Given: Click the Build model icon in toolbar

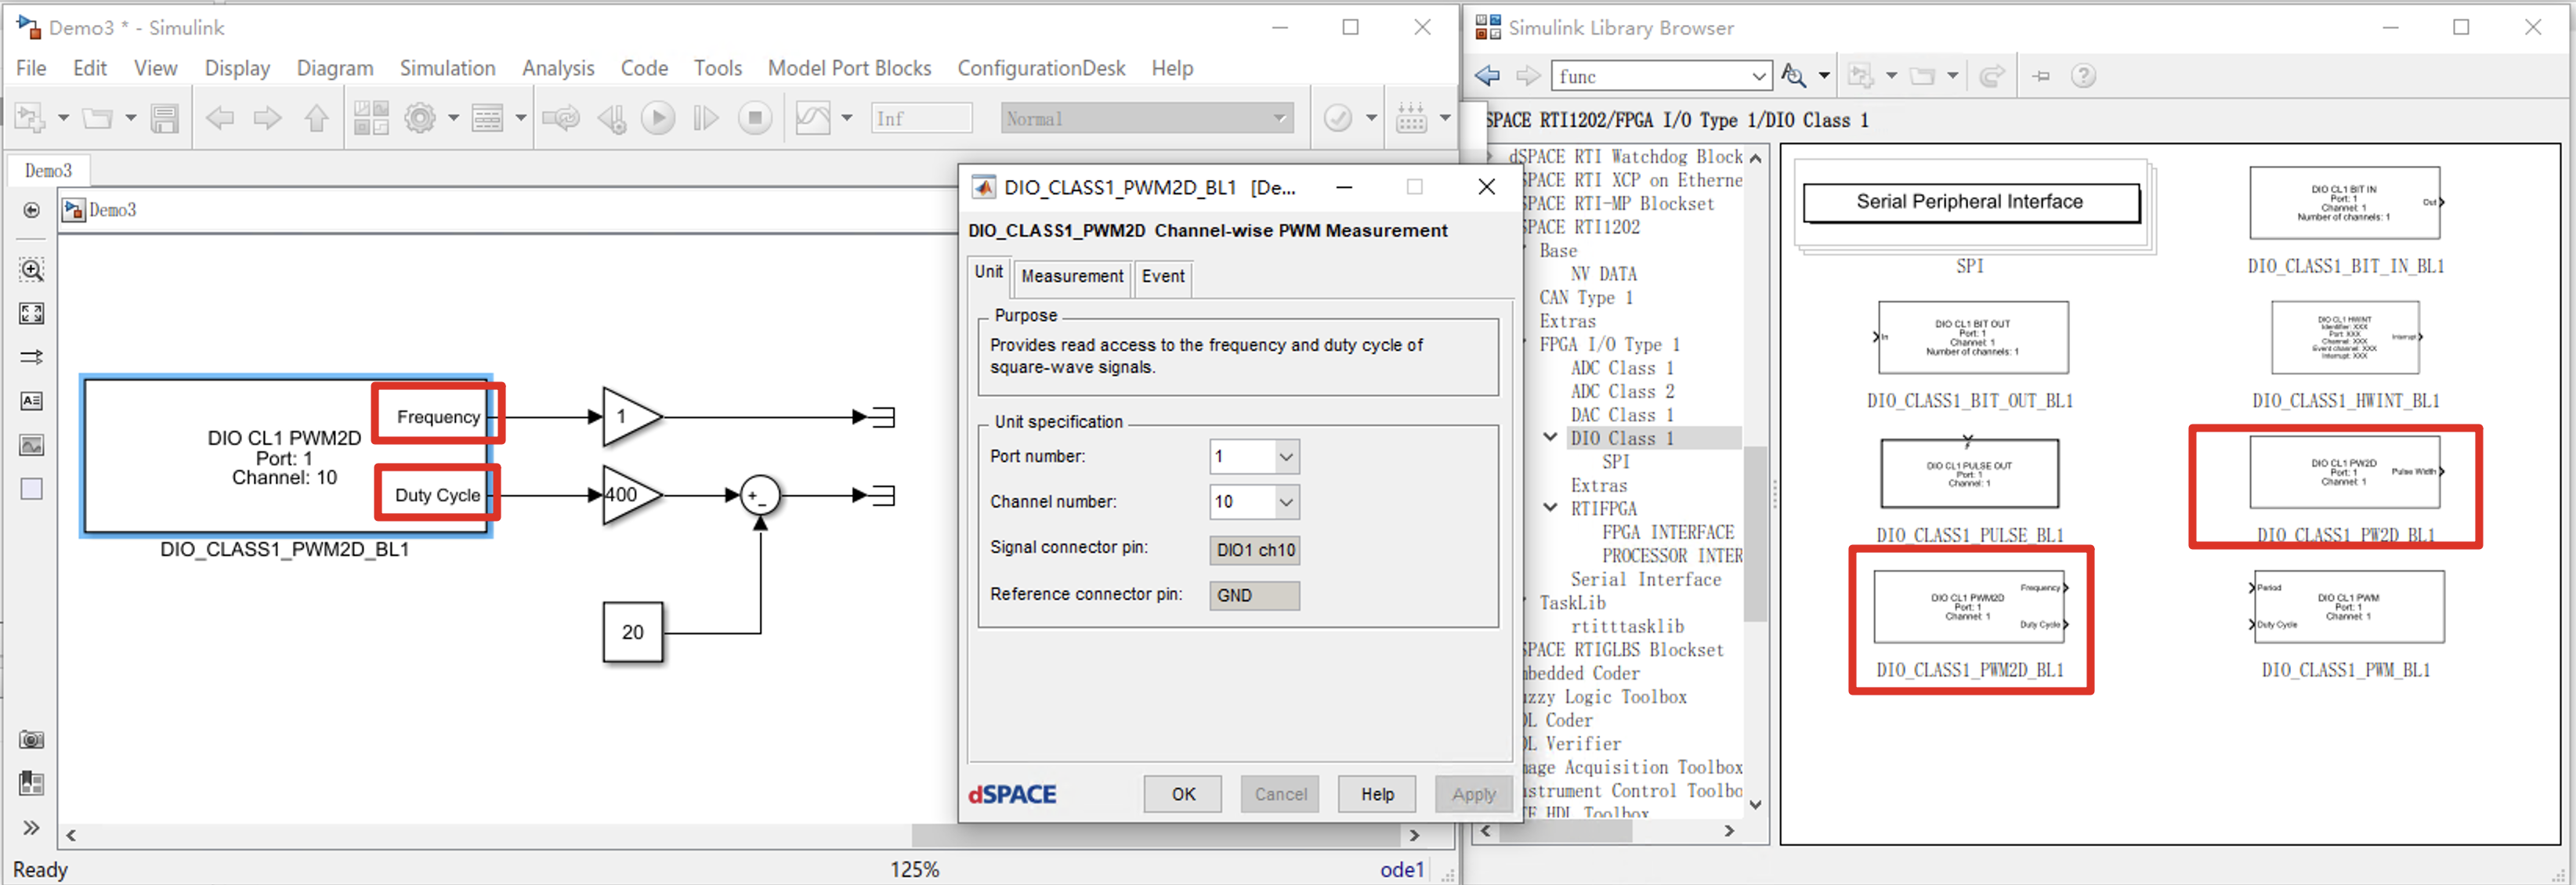Looking at the screenshot, I should pos(1411,119).
